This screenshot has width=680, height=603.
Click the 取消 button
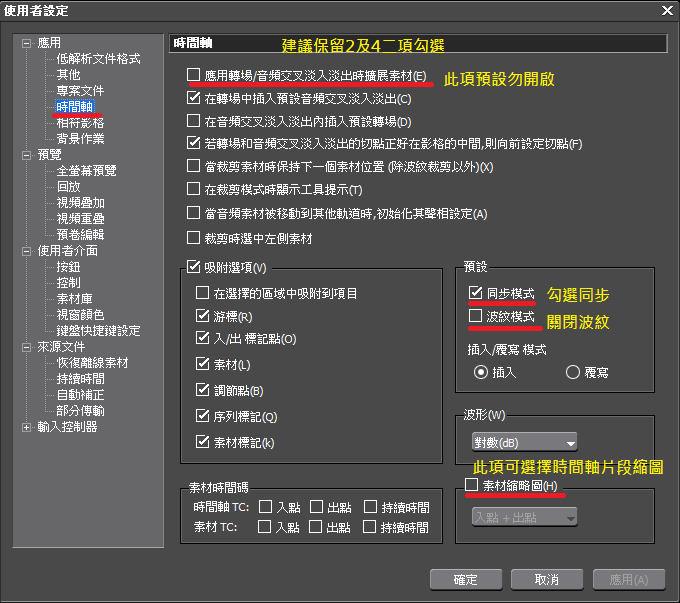click(x=546, y=579)
